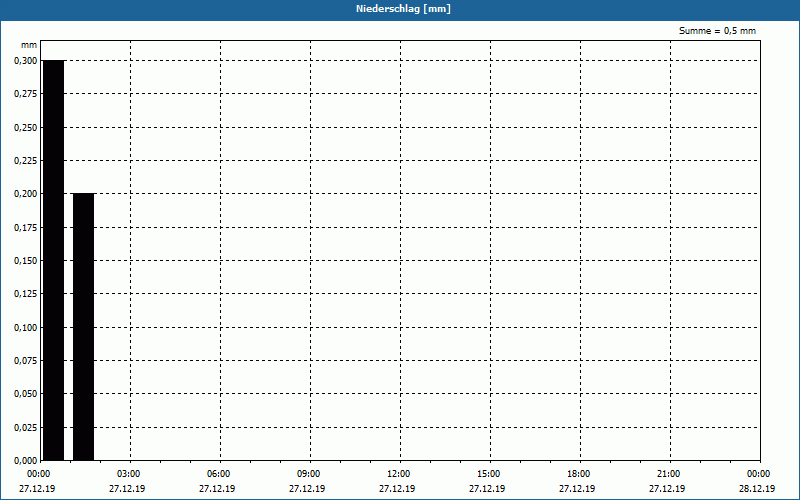Screen dimensions: 800x500
Task: Click the 0,075 y-axis label
Action: click(26, 361)
